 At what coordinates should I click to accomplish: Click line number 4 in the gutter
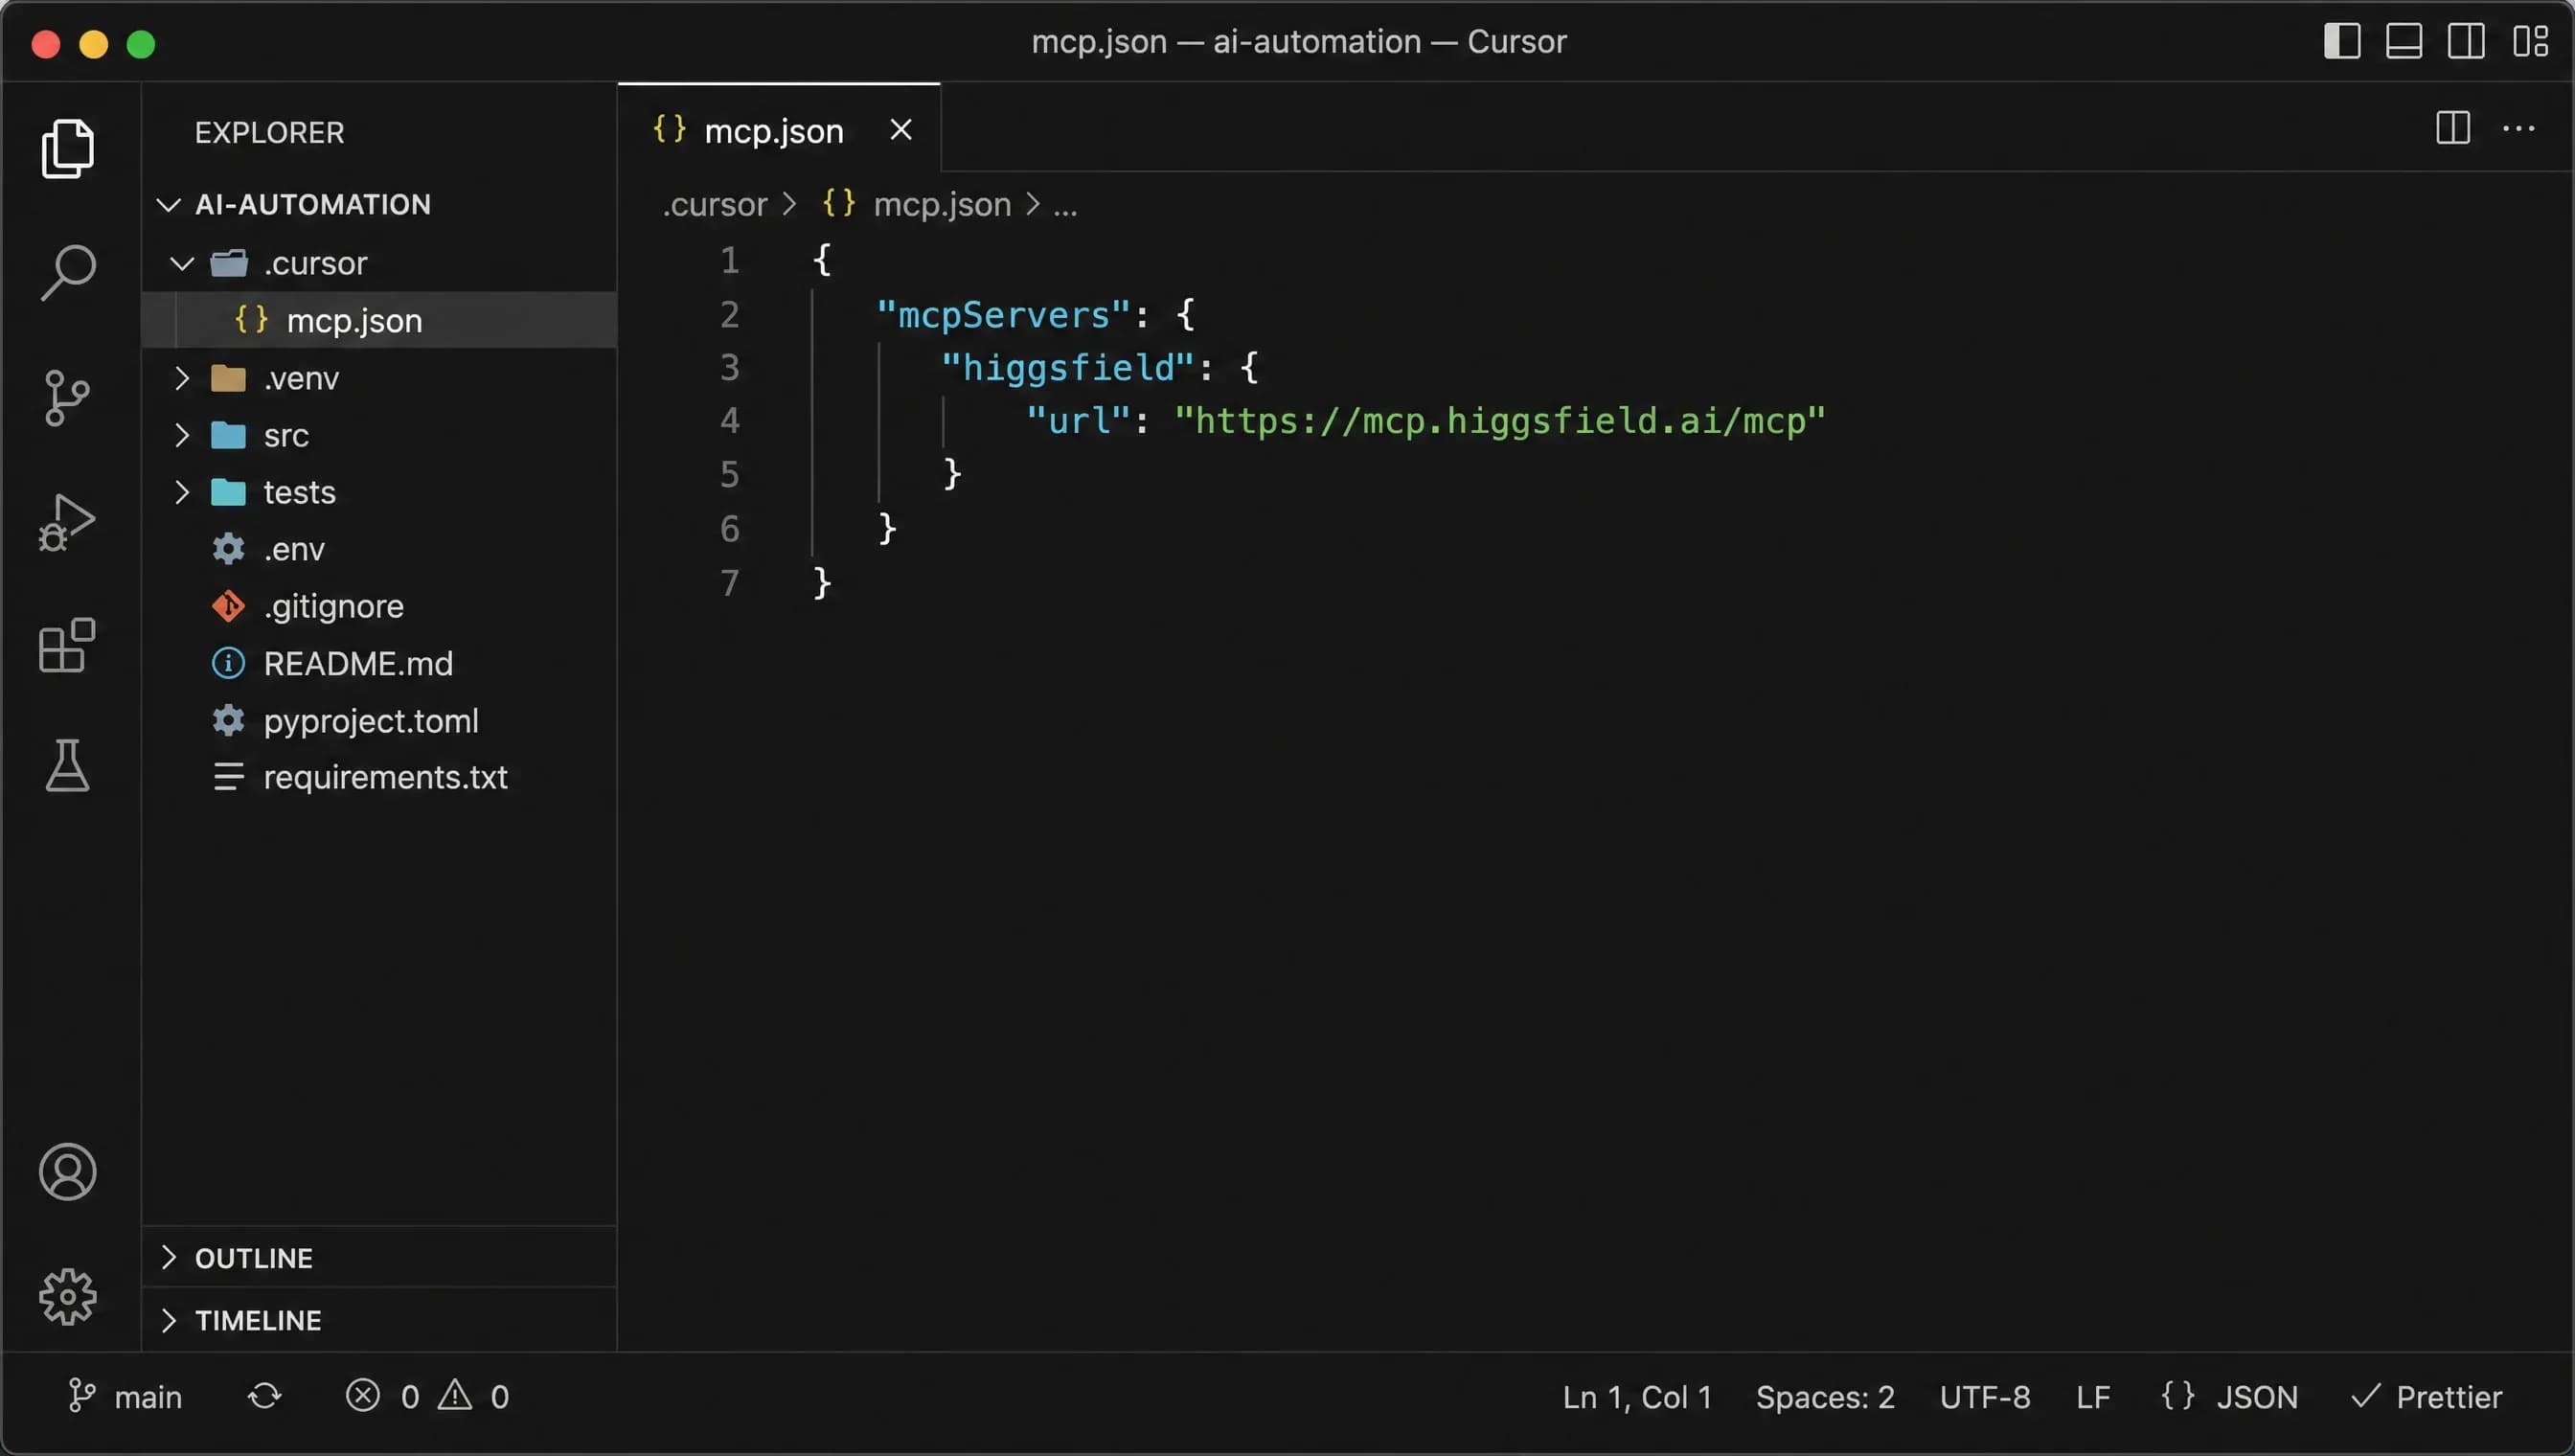click(x=730, y=420)
